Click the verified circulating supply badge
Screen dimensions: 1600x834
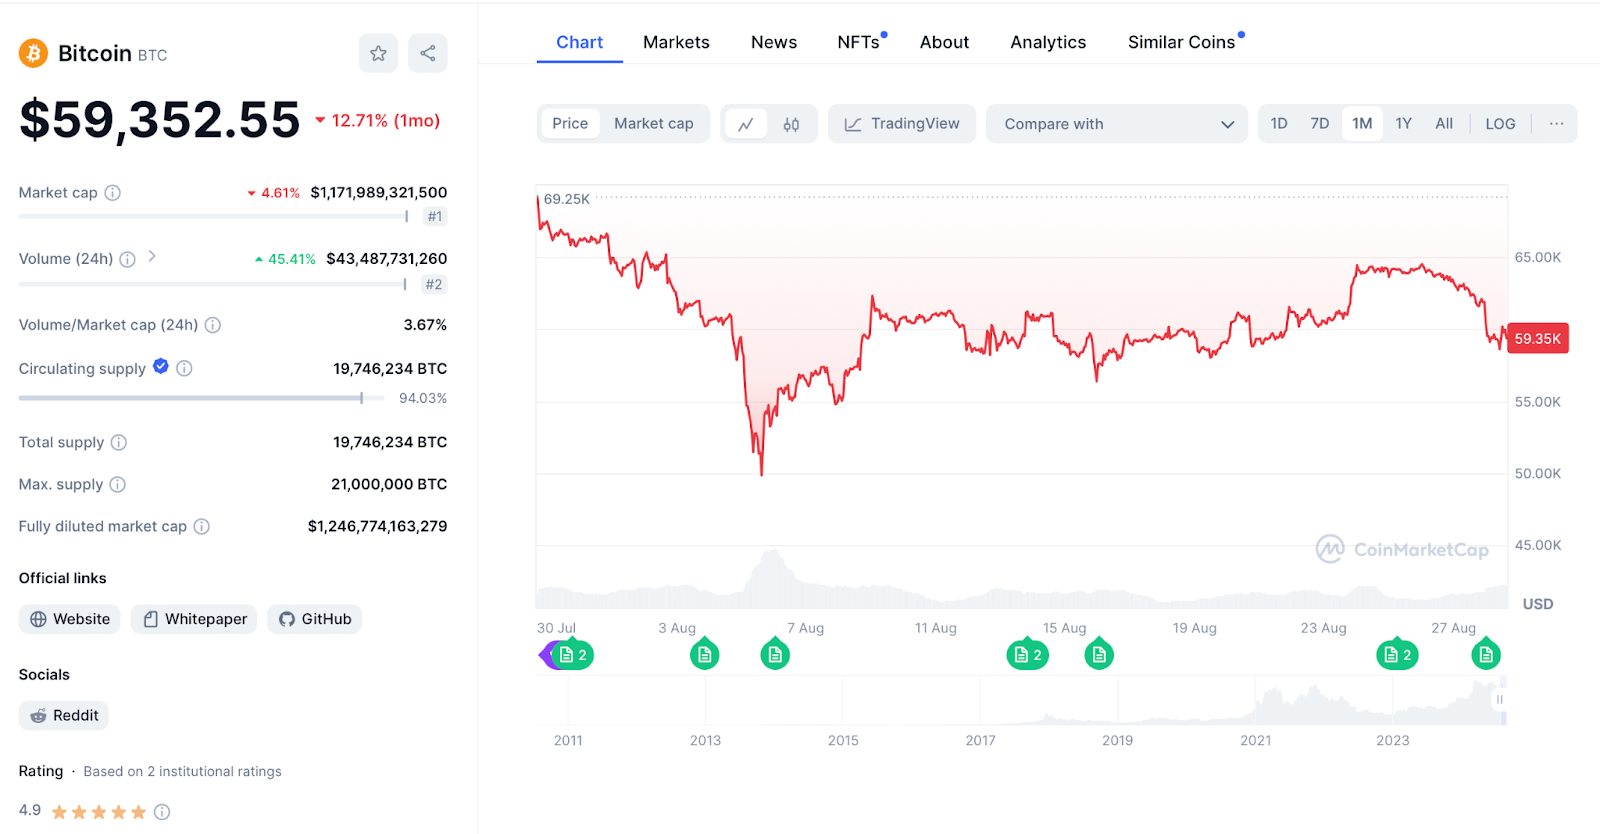tap(161, 367)
